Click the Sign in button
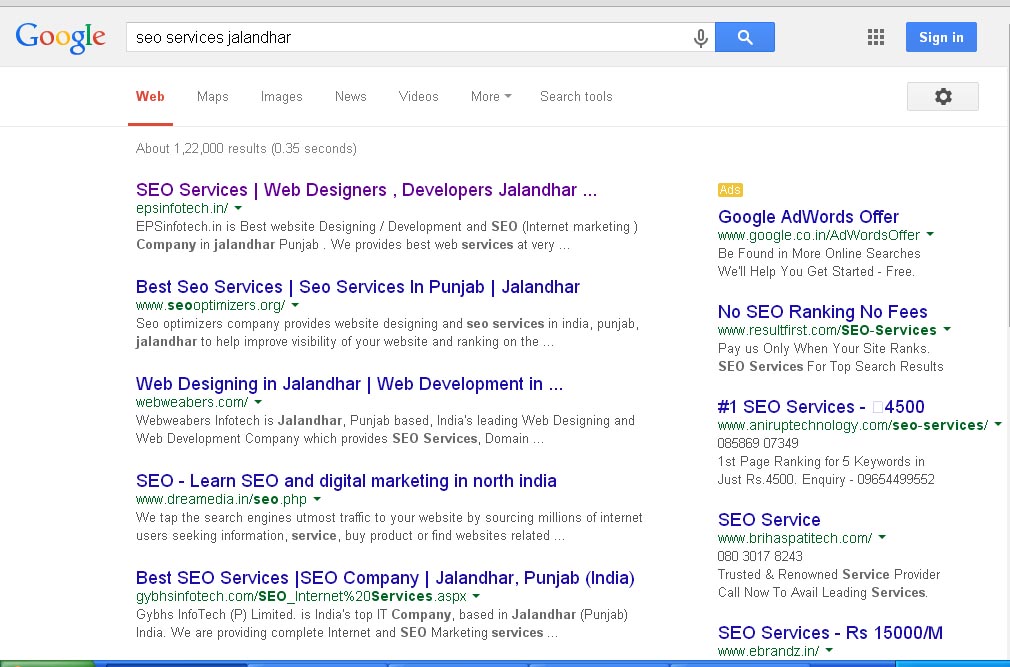The image size is (1010, 667). point(941,37)
